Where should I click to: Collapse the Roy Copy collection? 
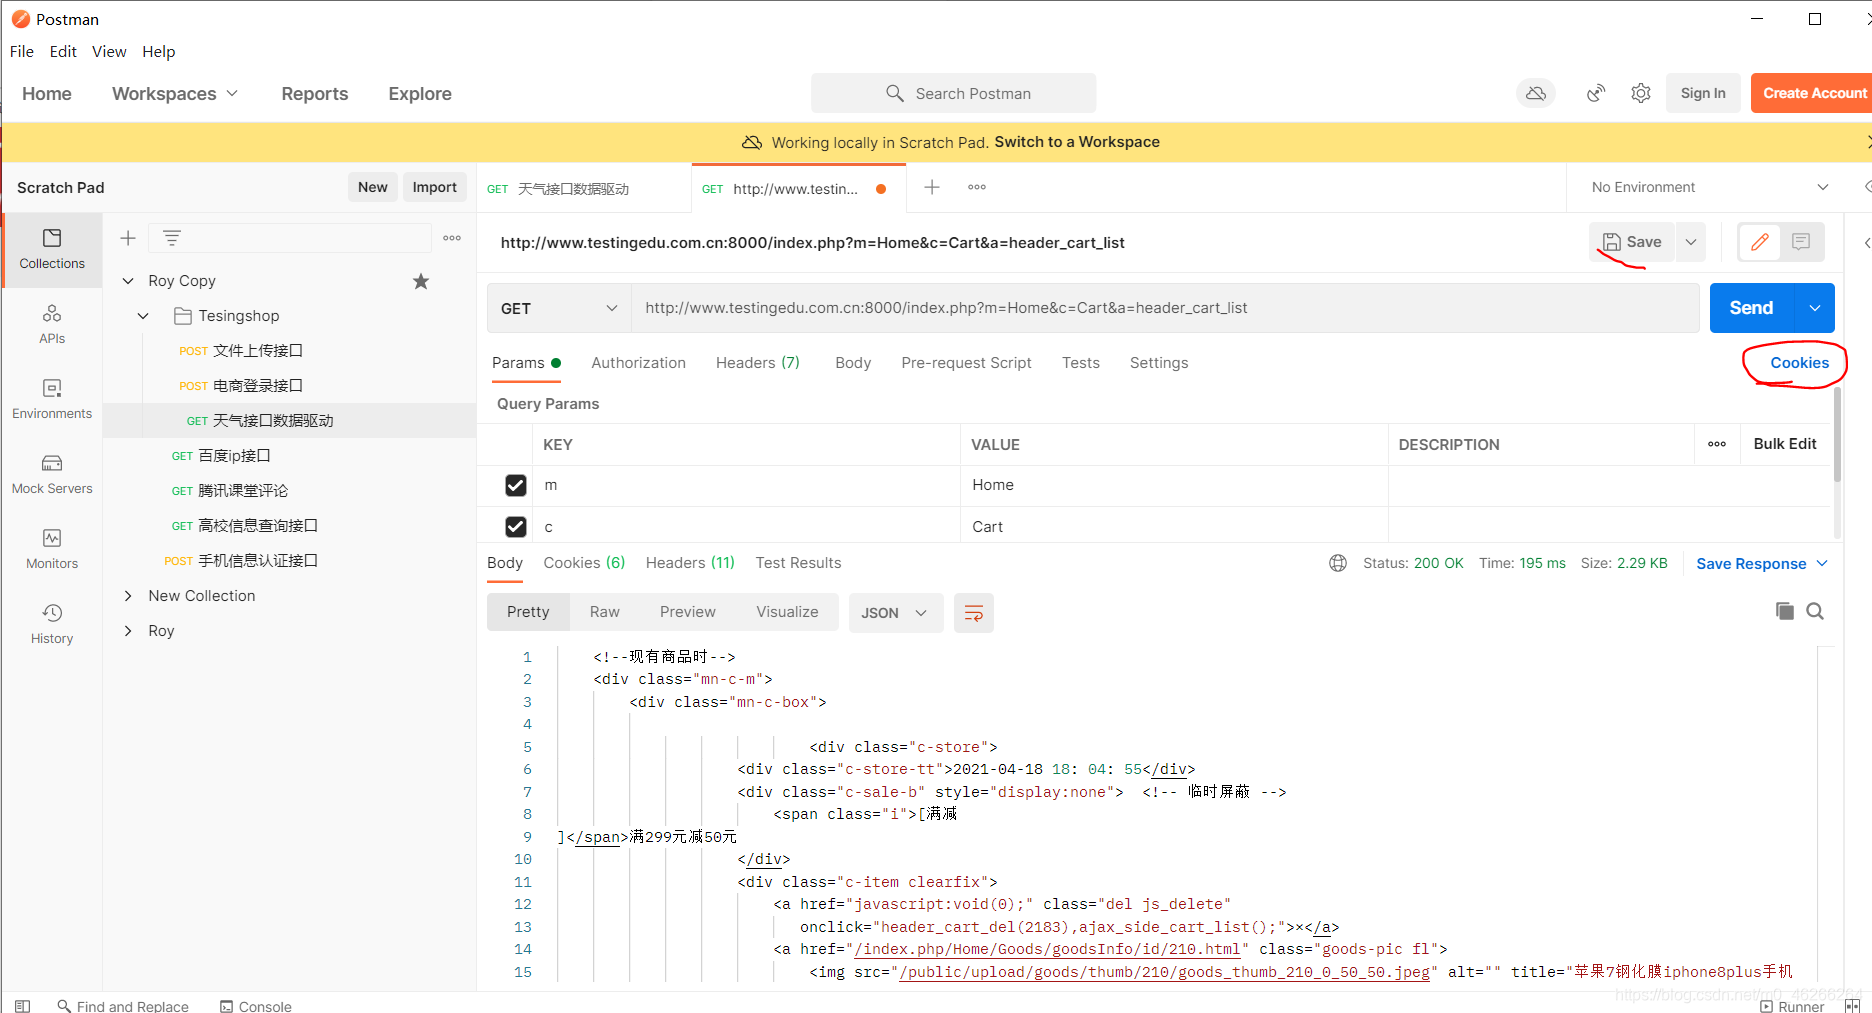click(x=128, y=281)
